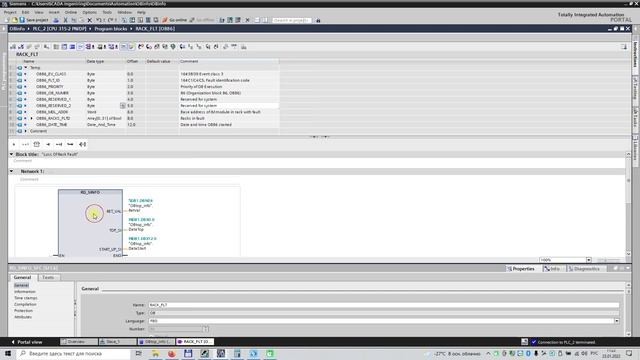Collapse the Block title section

[11, 154]
